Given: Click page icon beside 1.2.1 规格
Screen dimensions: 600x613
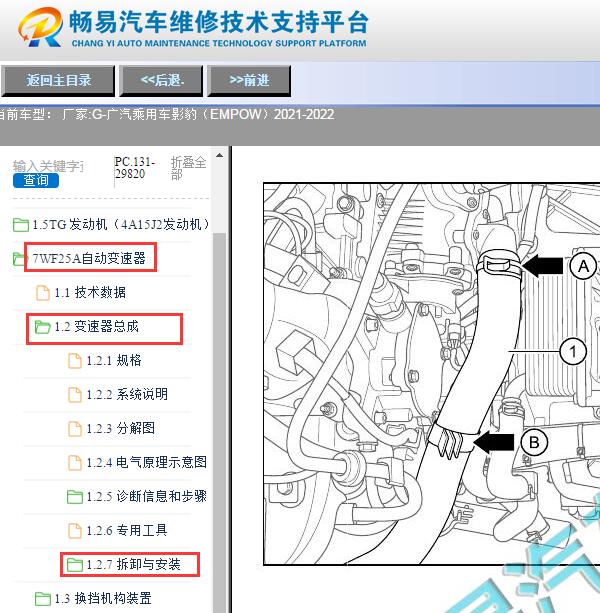Looking at the screenshot, I should click(75, 361).
